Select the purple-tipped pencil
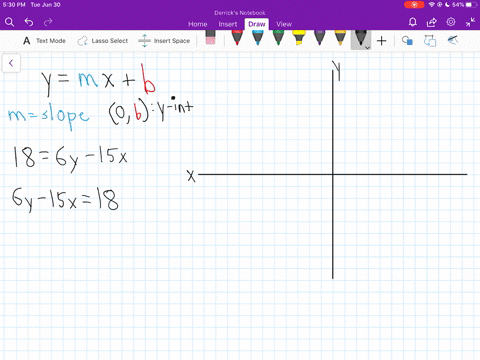Screen dimensions: 480x360 pos(319,37)
